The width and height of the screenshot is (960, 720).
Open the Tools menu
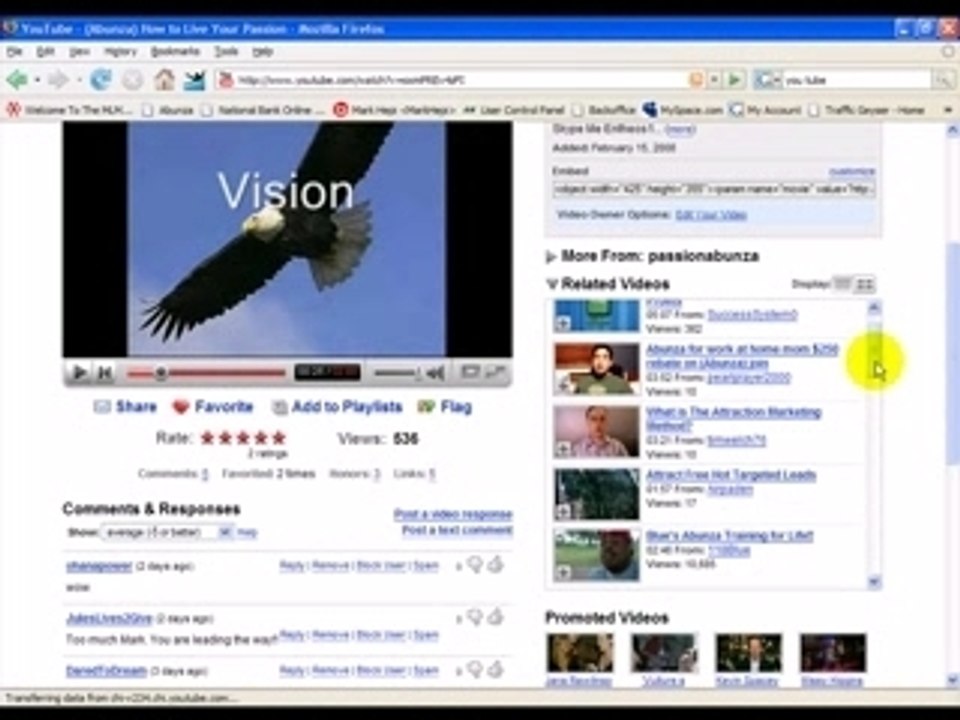click(x=226, y=52)
